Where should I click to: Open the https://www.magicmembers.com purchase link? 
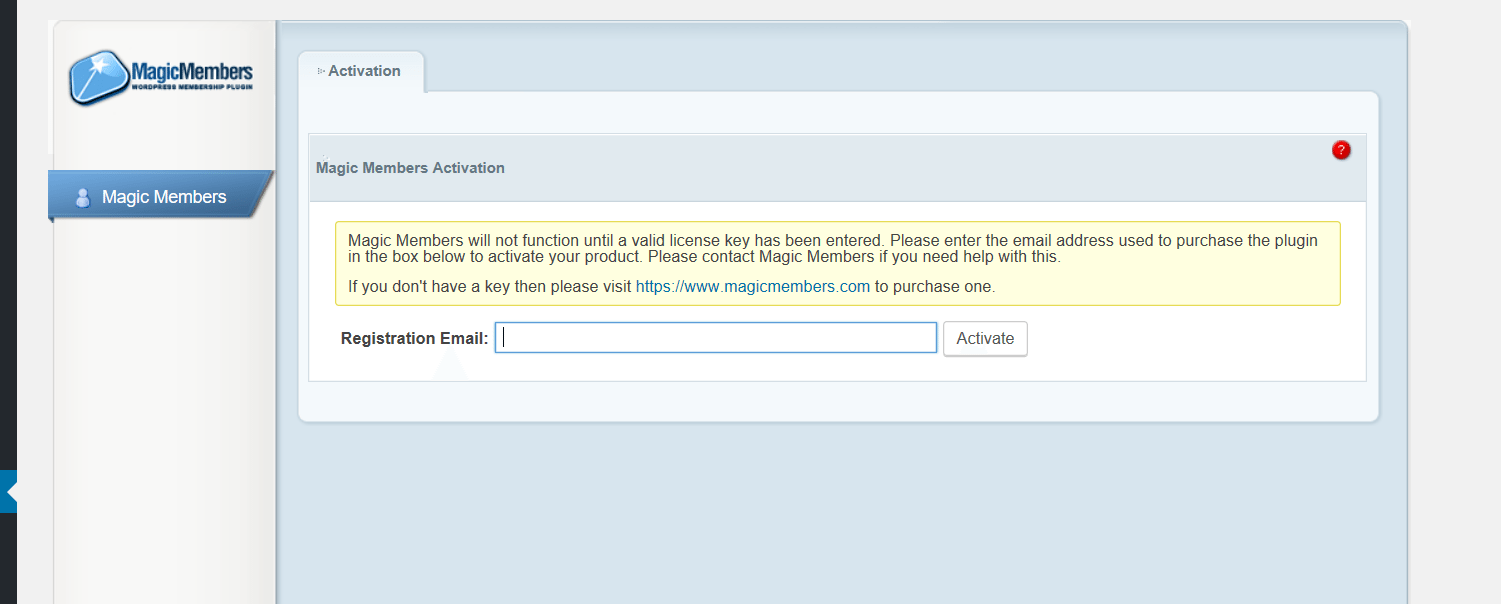tap(753, 286)
